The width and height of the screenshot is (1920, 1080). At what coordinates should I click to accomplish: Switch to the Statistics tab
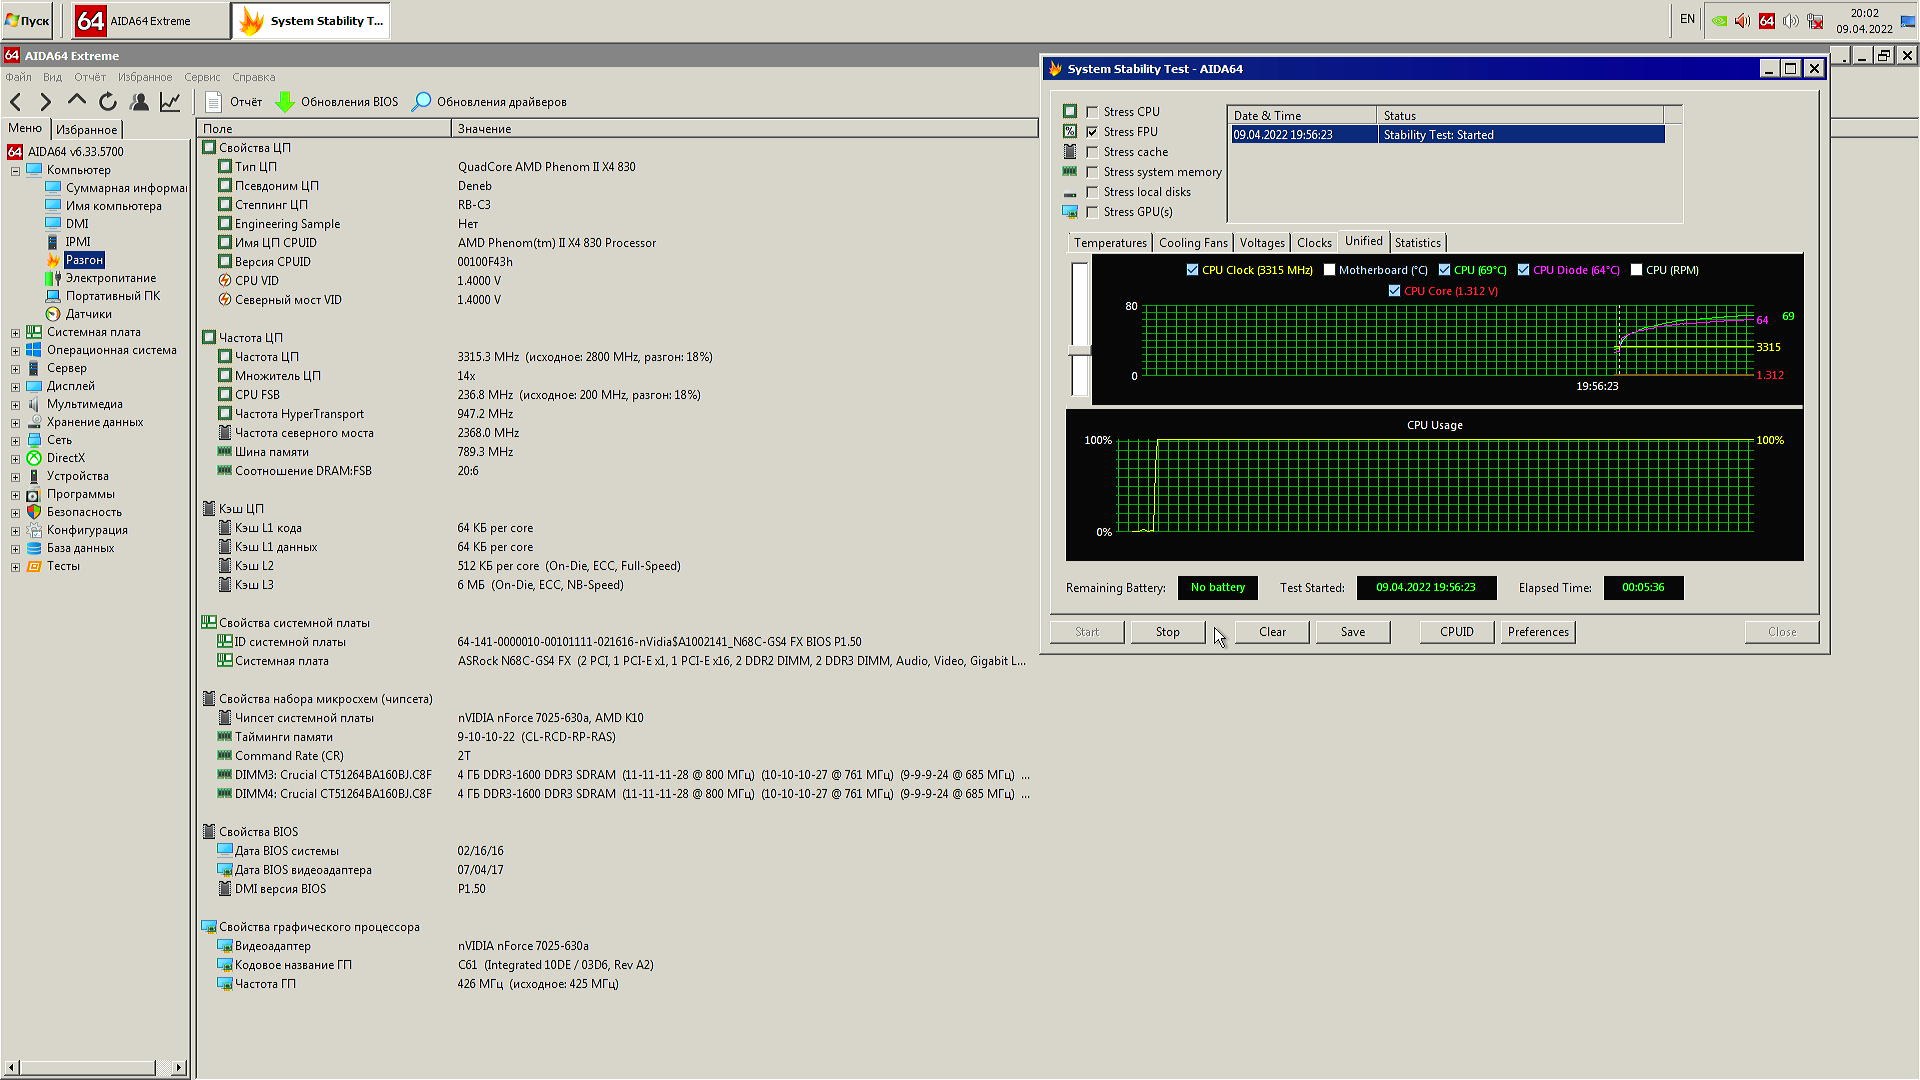click(x=1417, y=243)
